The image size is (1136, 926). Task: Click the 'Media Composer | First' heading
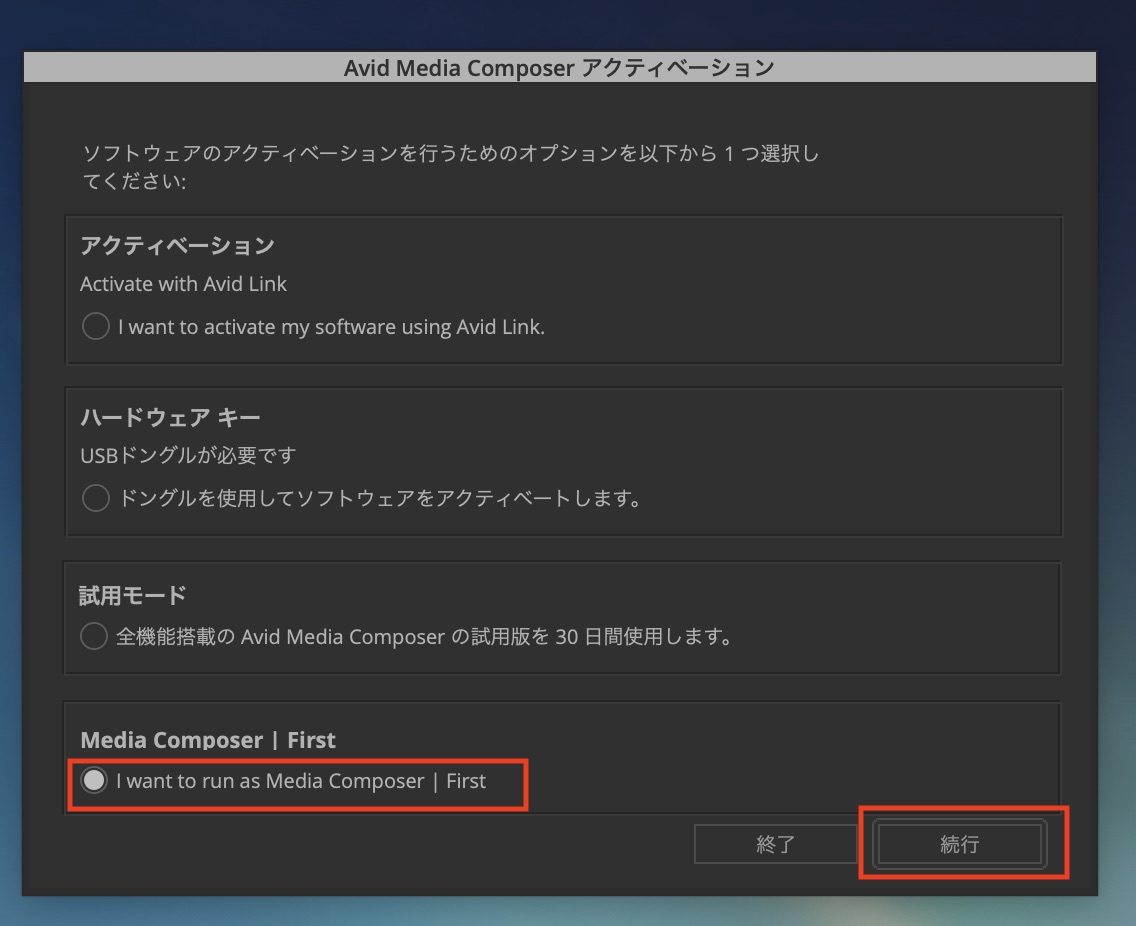(x=208, y=740)
